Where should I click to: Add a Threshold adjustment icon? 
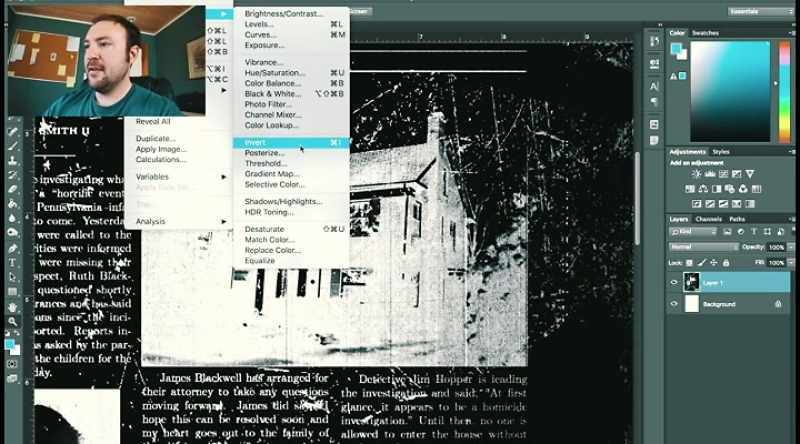(723, 204)
